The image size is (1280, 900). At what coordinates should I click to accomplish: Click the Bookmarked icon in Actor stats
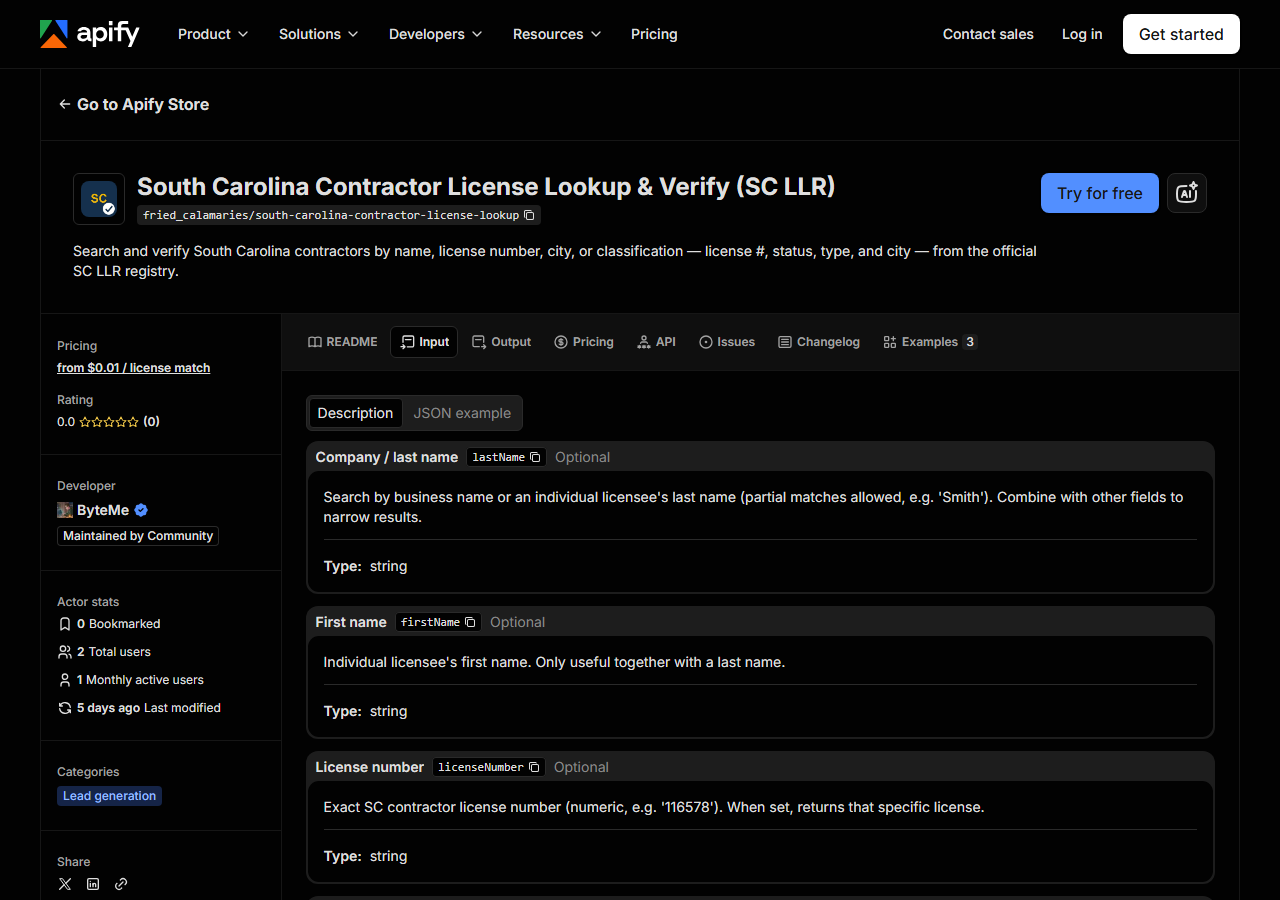tap(65, 624)
